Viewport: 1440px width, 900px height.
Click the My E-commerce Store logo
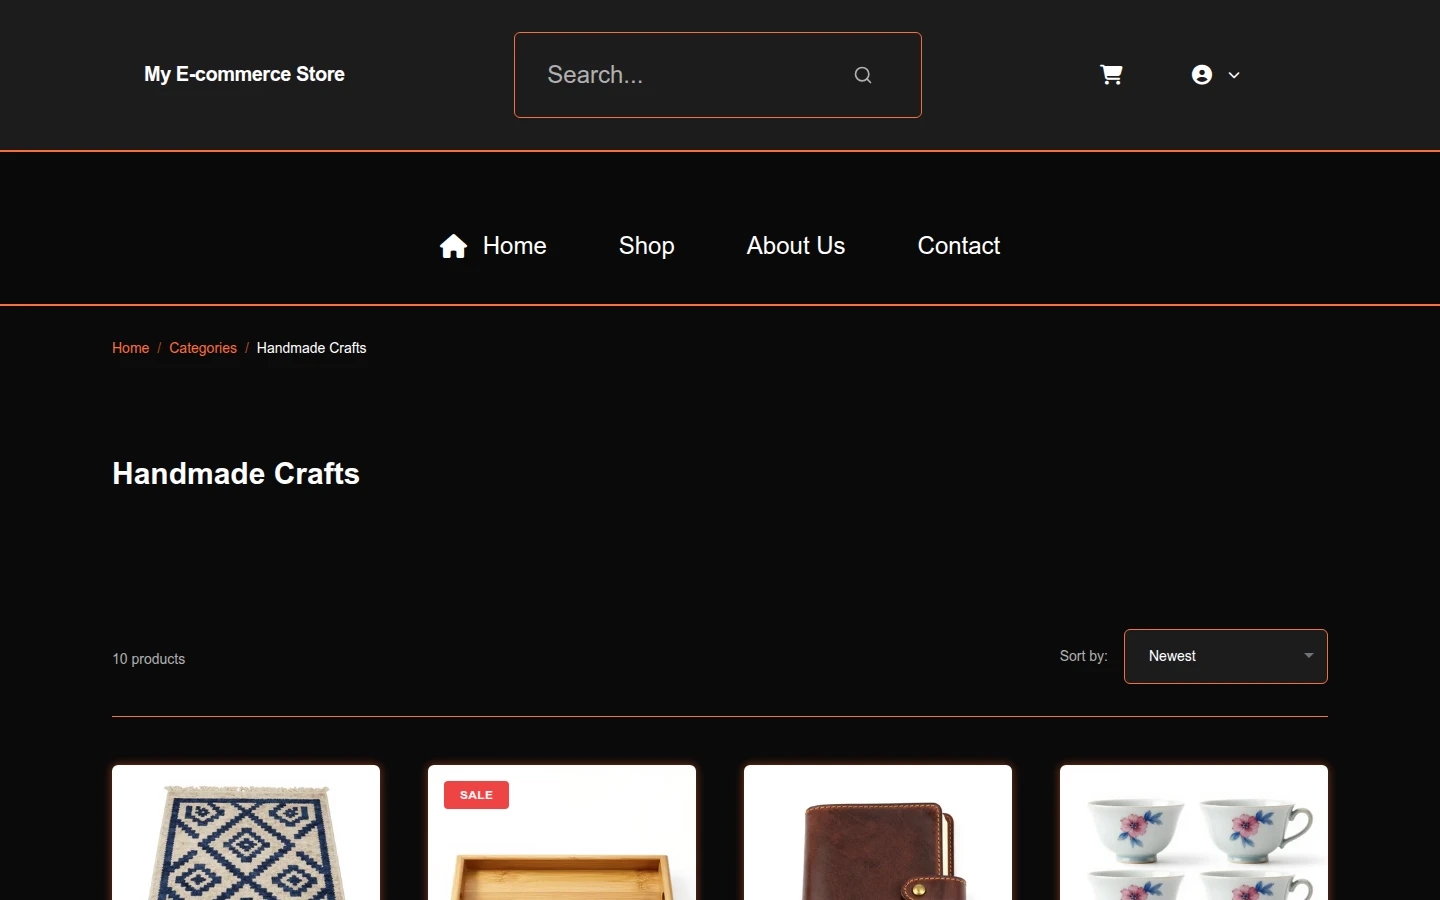point(244,75)
